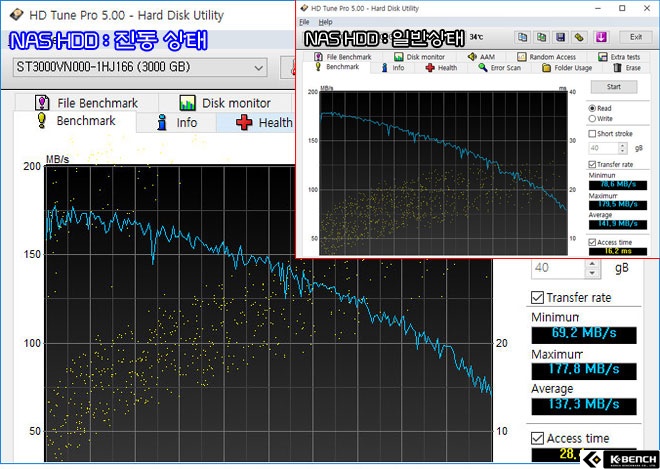660x469 pixels.
Task: Click the 69.2 MB/s minimum value
Action: (584, 335)
